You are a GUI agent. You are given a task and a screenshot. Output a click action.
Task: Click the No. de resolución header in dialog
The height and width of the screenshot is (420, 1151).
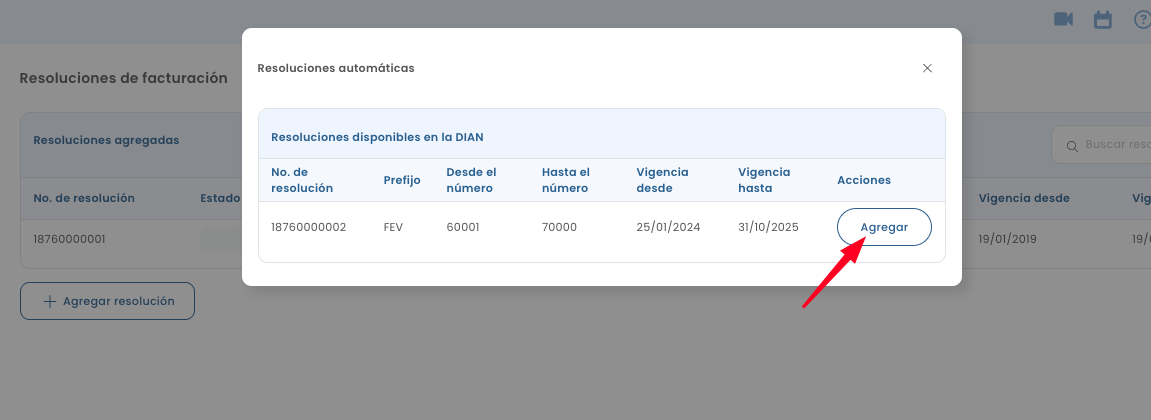302,180
